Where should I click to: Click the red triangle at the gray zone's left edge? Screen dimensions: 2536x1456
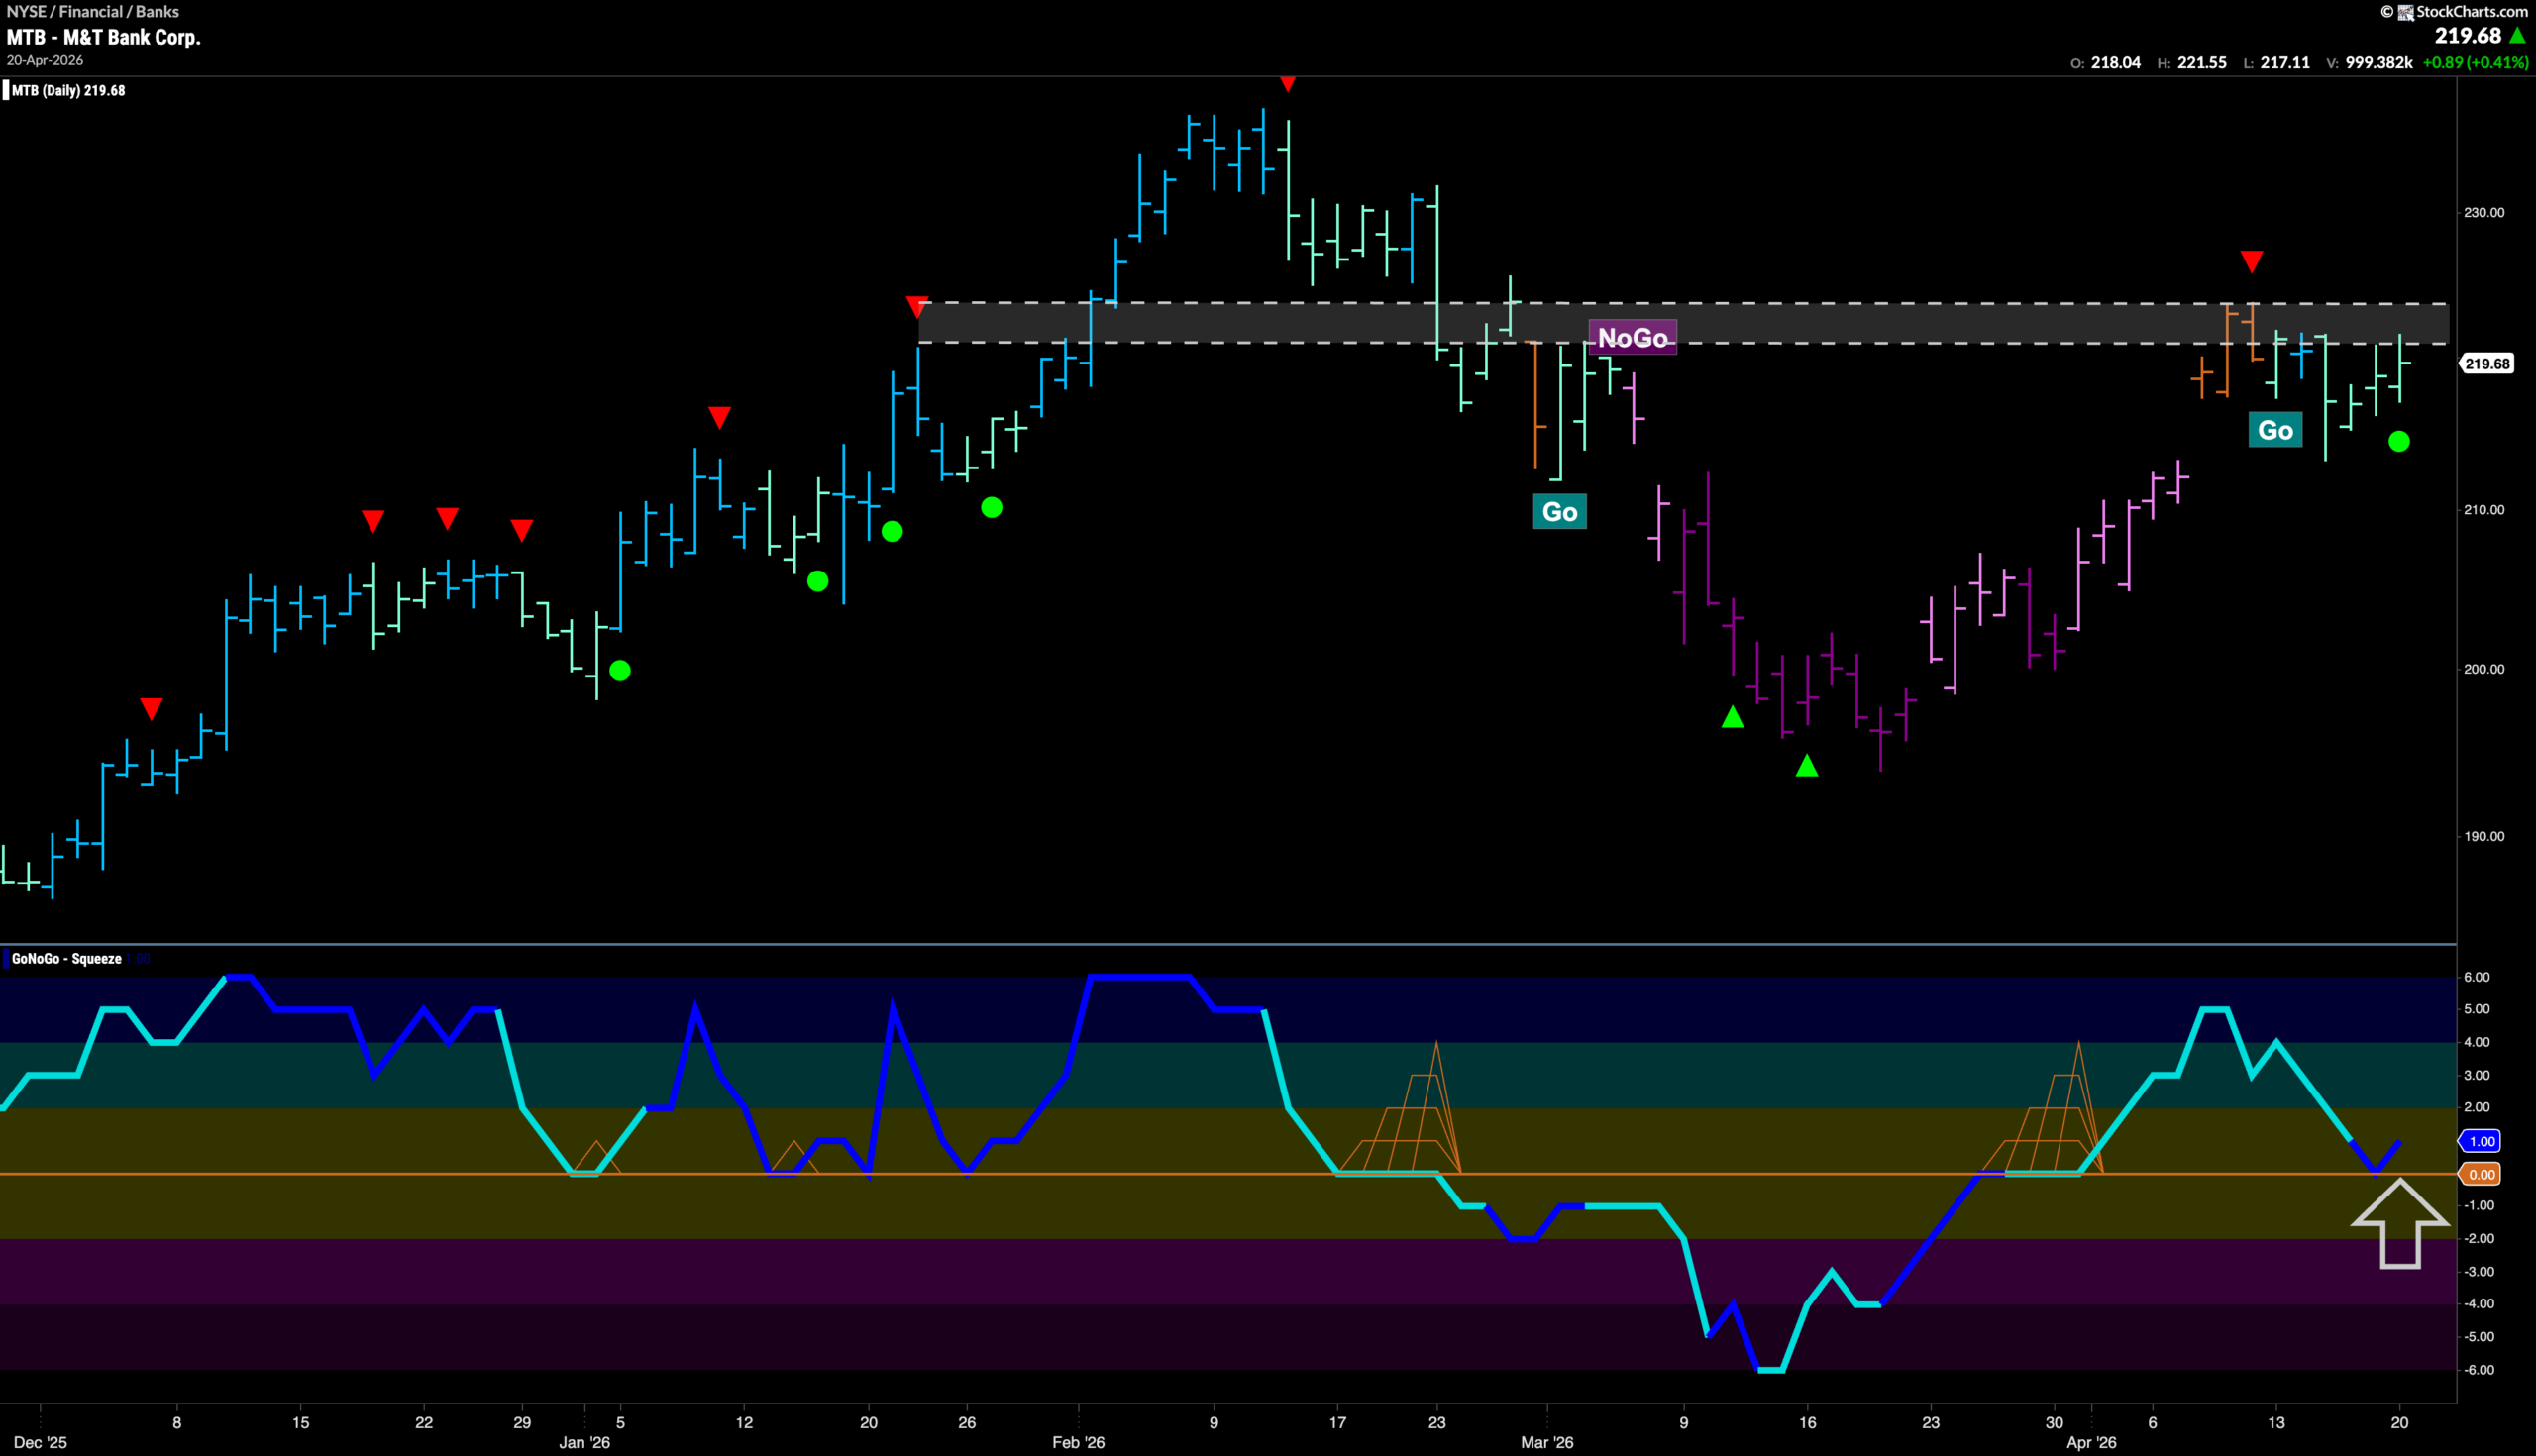[x=917, y=306]
